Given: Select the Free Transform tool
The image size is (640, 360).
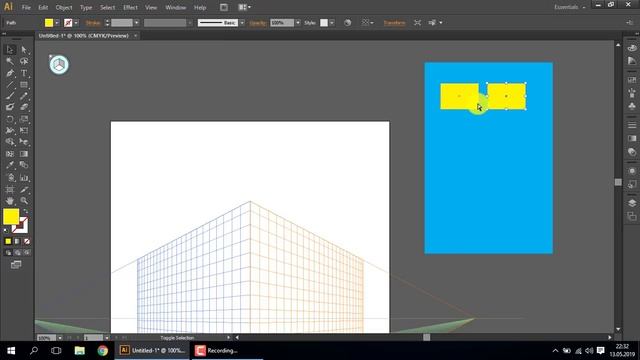Looking at the screenshot, I should pos(24,131).
